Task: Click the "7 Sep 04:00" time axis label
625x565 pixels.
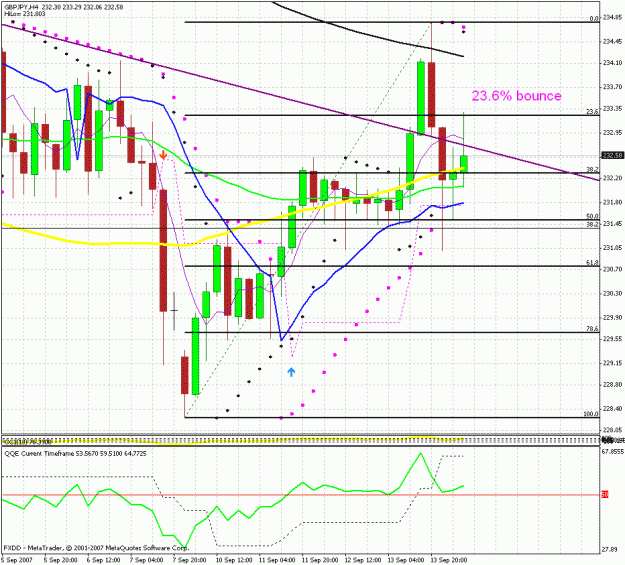Action: pyautogui.click(x=146, y=560)
